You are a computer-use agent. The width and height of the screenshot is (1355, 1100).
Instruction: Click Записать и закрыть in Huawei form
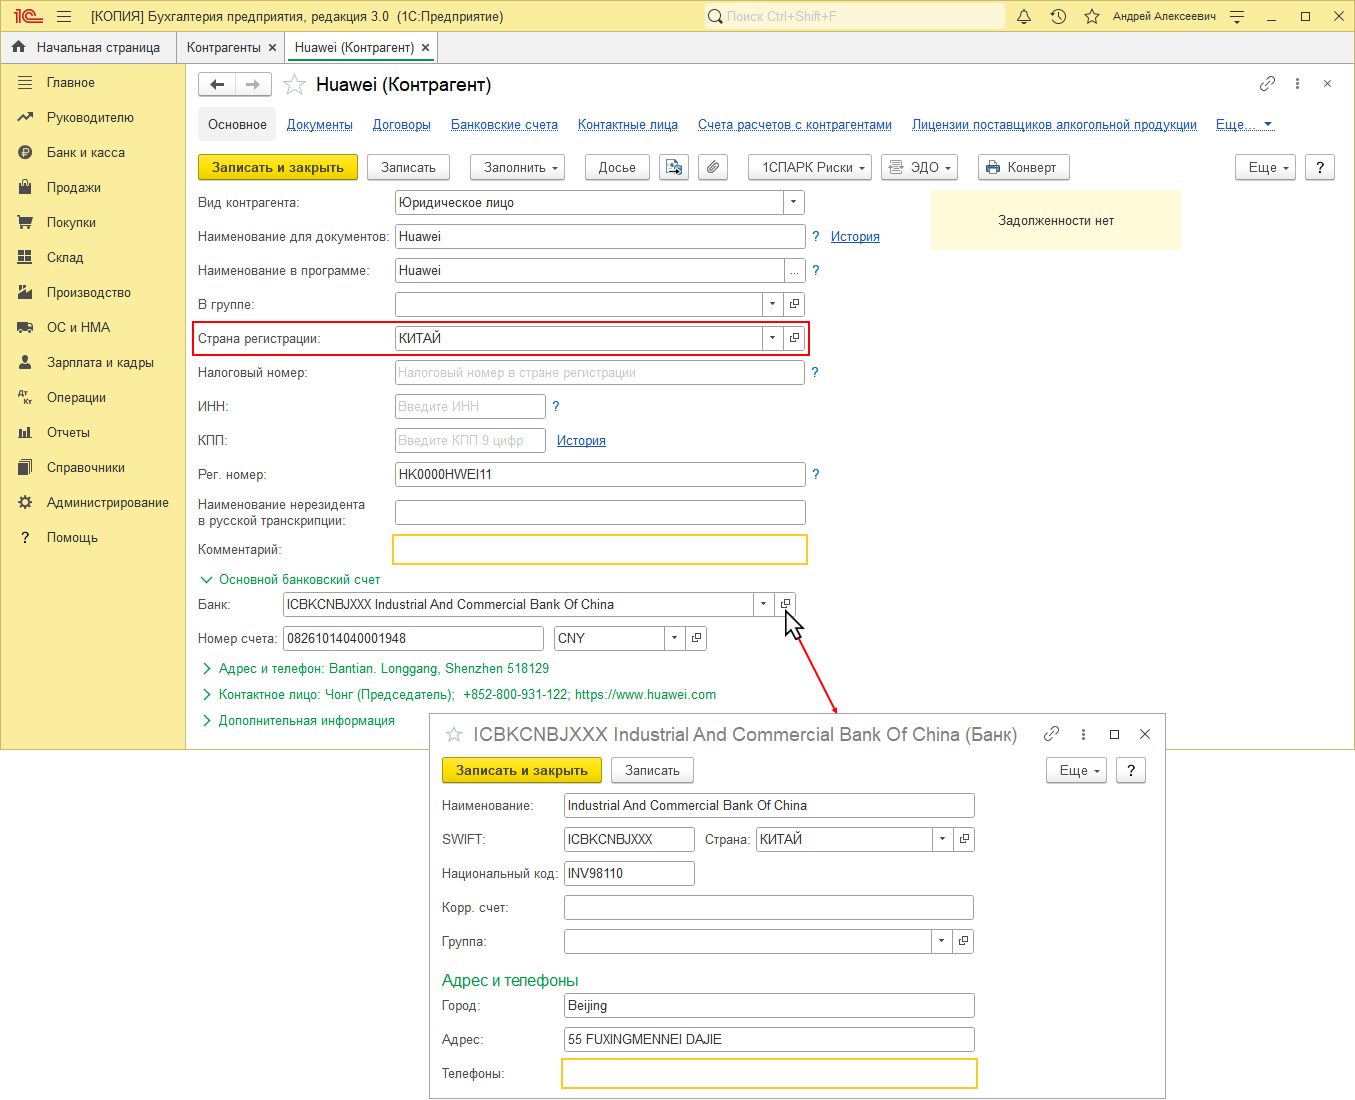[278, 167]
